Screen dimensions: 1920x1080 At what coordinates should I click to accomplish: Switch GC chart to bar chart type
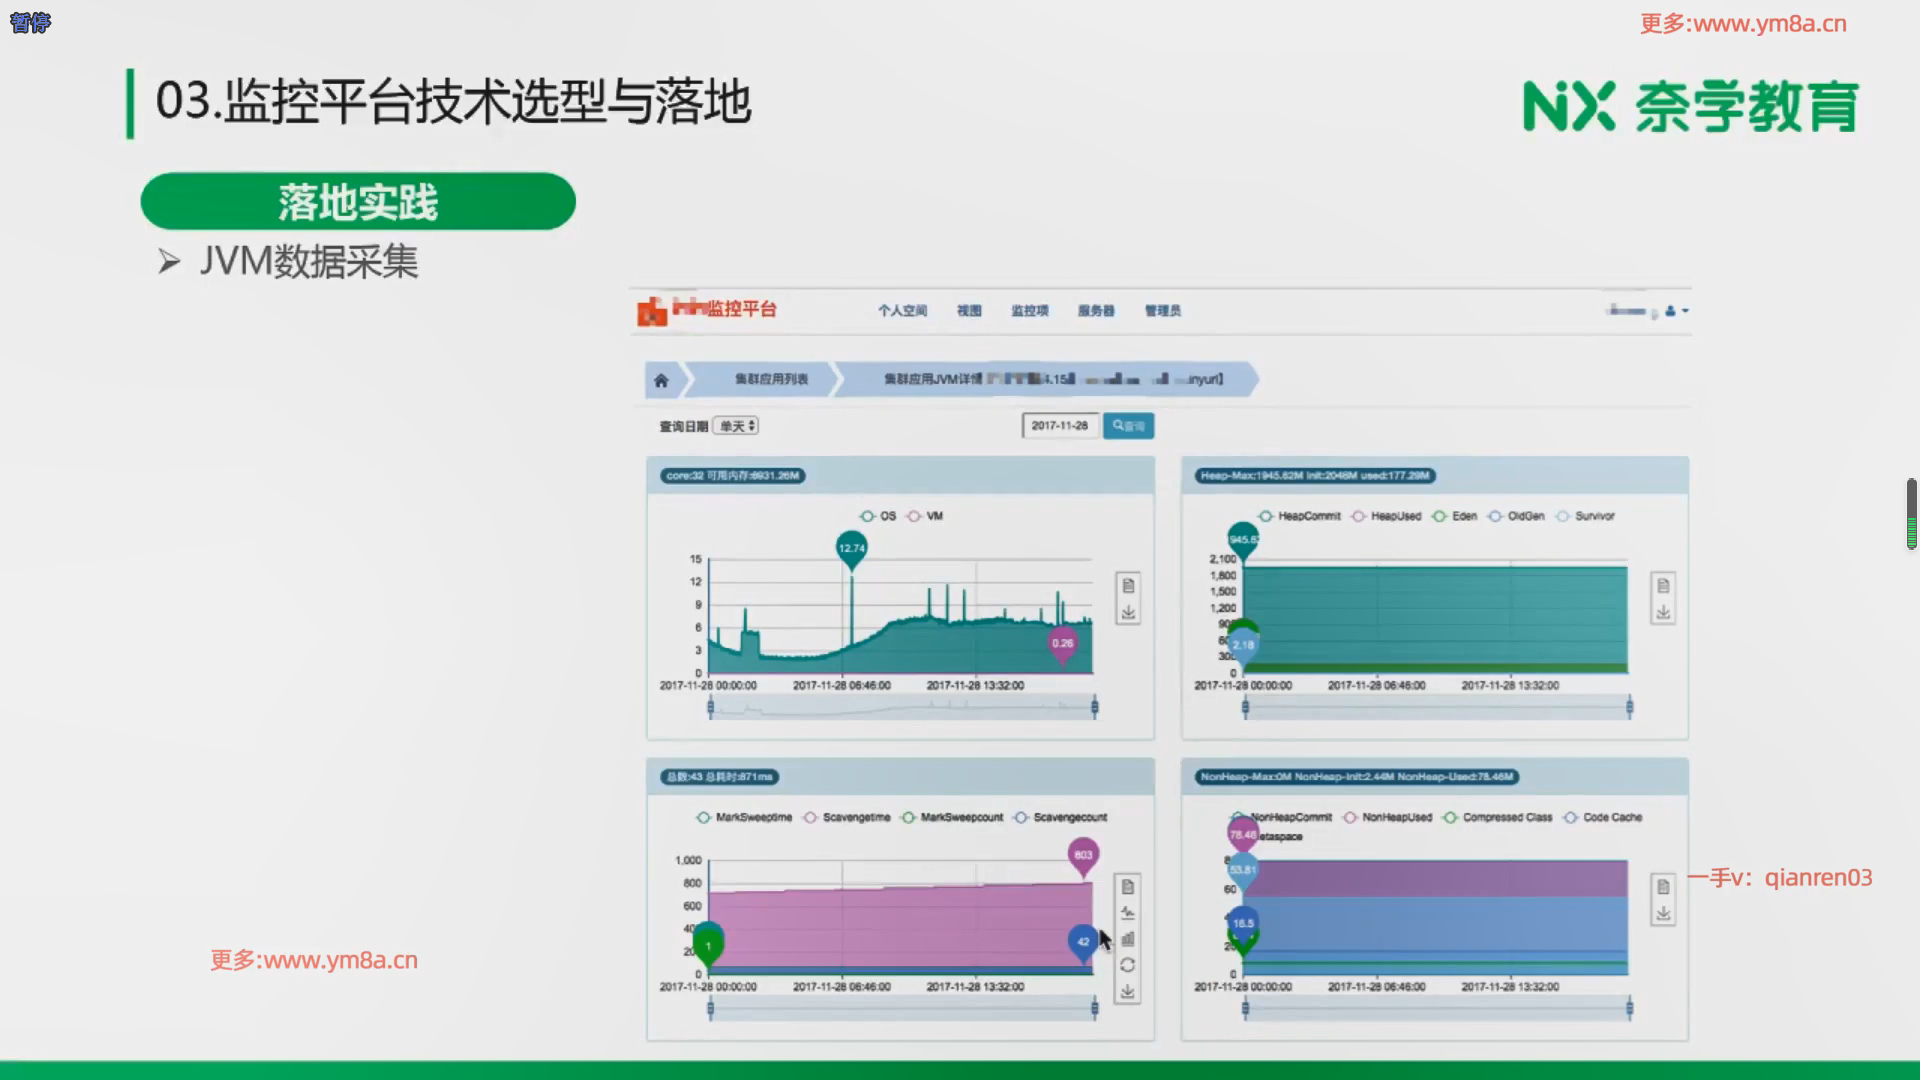coord(1128,939)
